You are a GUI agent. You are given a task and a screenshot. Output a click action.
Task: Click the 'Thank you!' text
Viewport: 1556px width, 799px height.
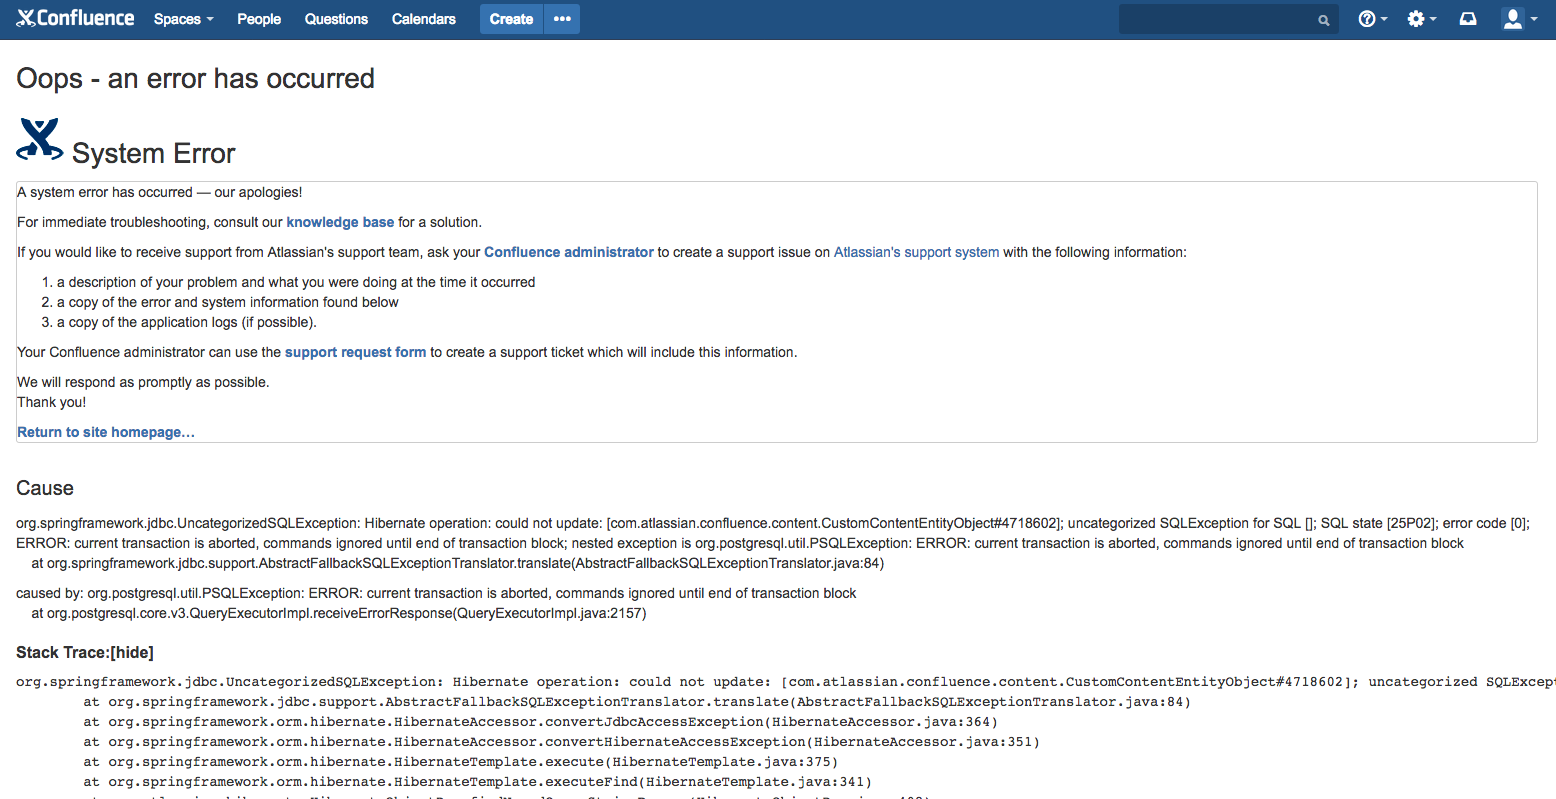(52, 402)
